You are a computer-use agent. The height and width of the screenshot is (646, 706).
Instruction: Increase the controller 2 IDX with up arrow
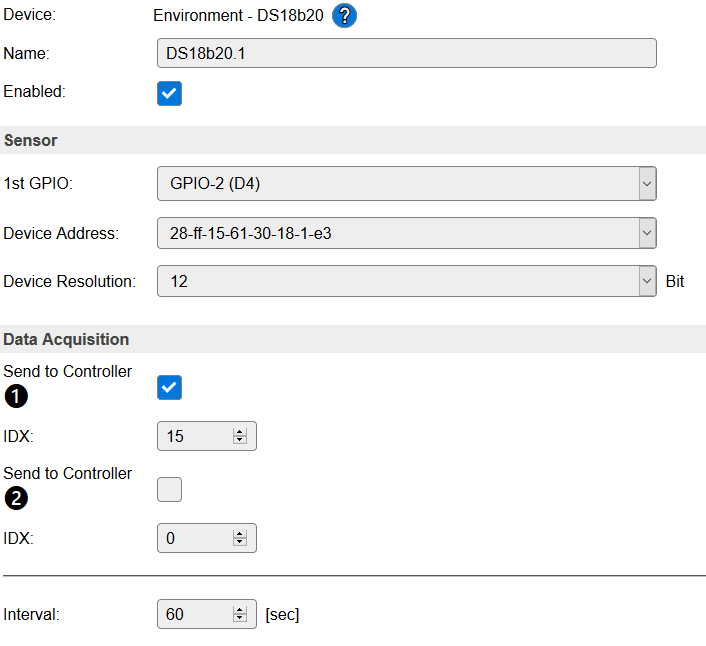pyautogui.click(x=240, y=534)
